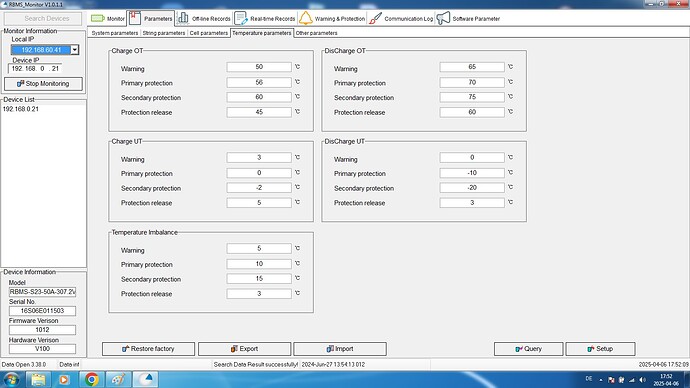690x388 pixels.
Task: Click the Off-line Records chart icon
Action: tap(183, 18)
